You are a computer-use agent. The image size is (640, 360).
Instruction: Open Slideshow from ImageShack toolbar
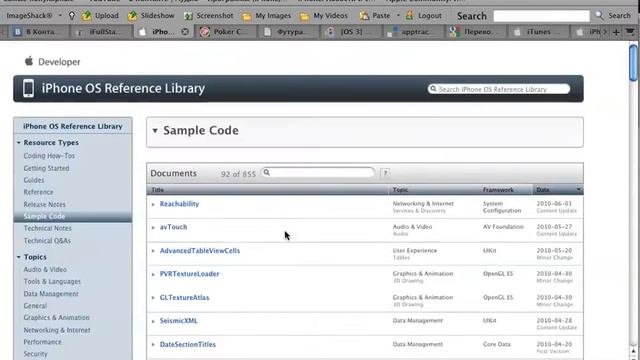point(151,16)
